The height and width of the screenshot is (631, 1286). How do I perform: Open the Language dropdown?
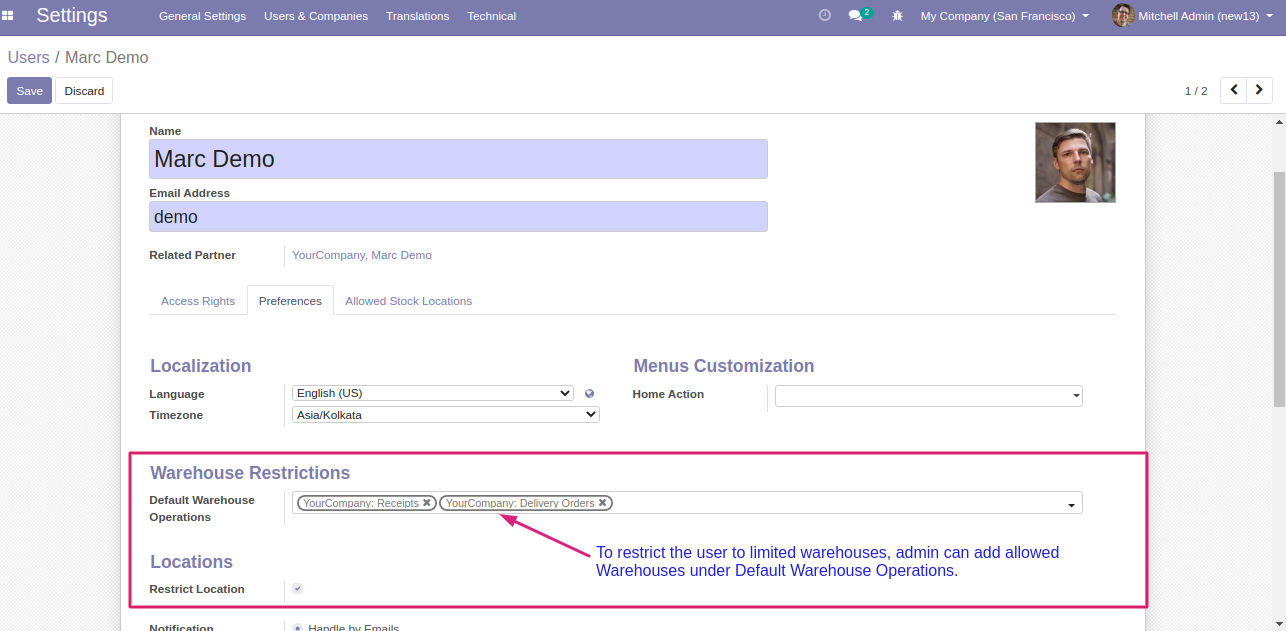(x=432, y=394)
